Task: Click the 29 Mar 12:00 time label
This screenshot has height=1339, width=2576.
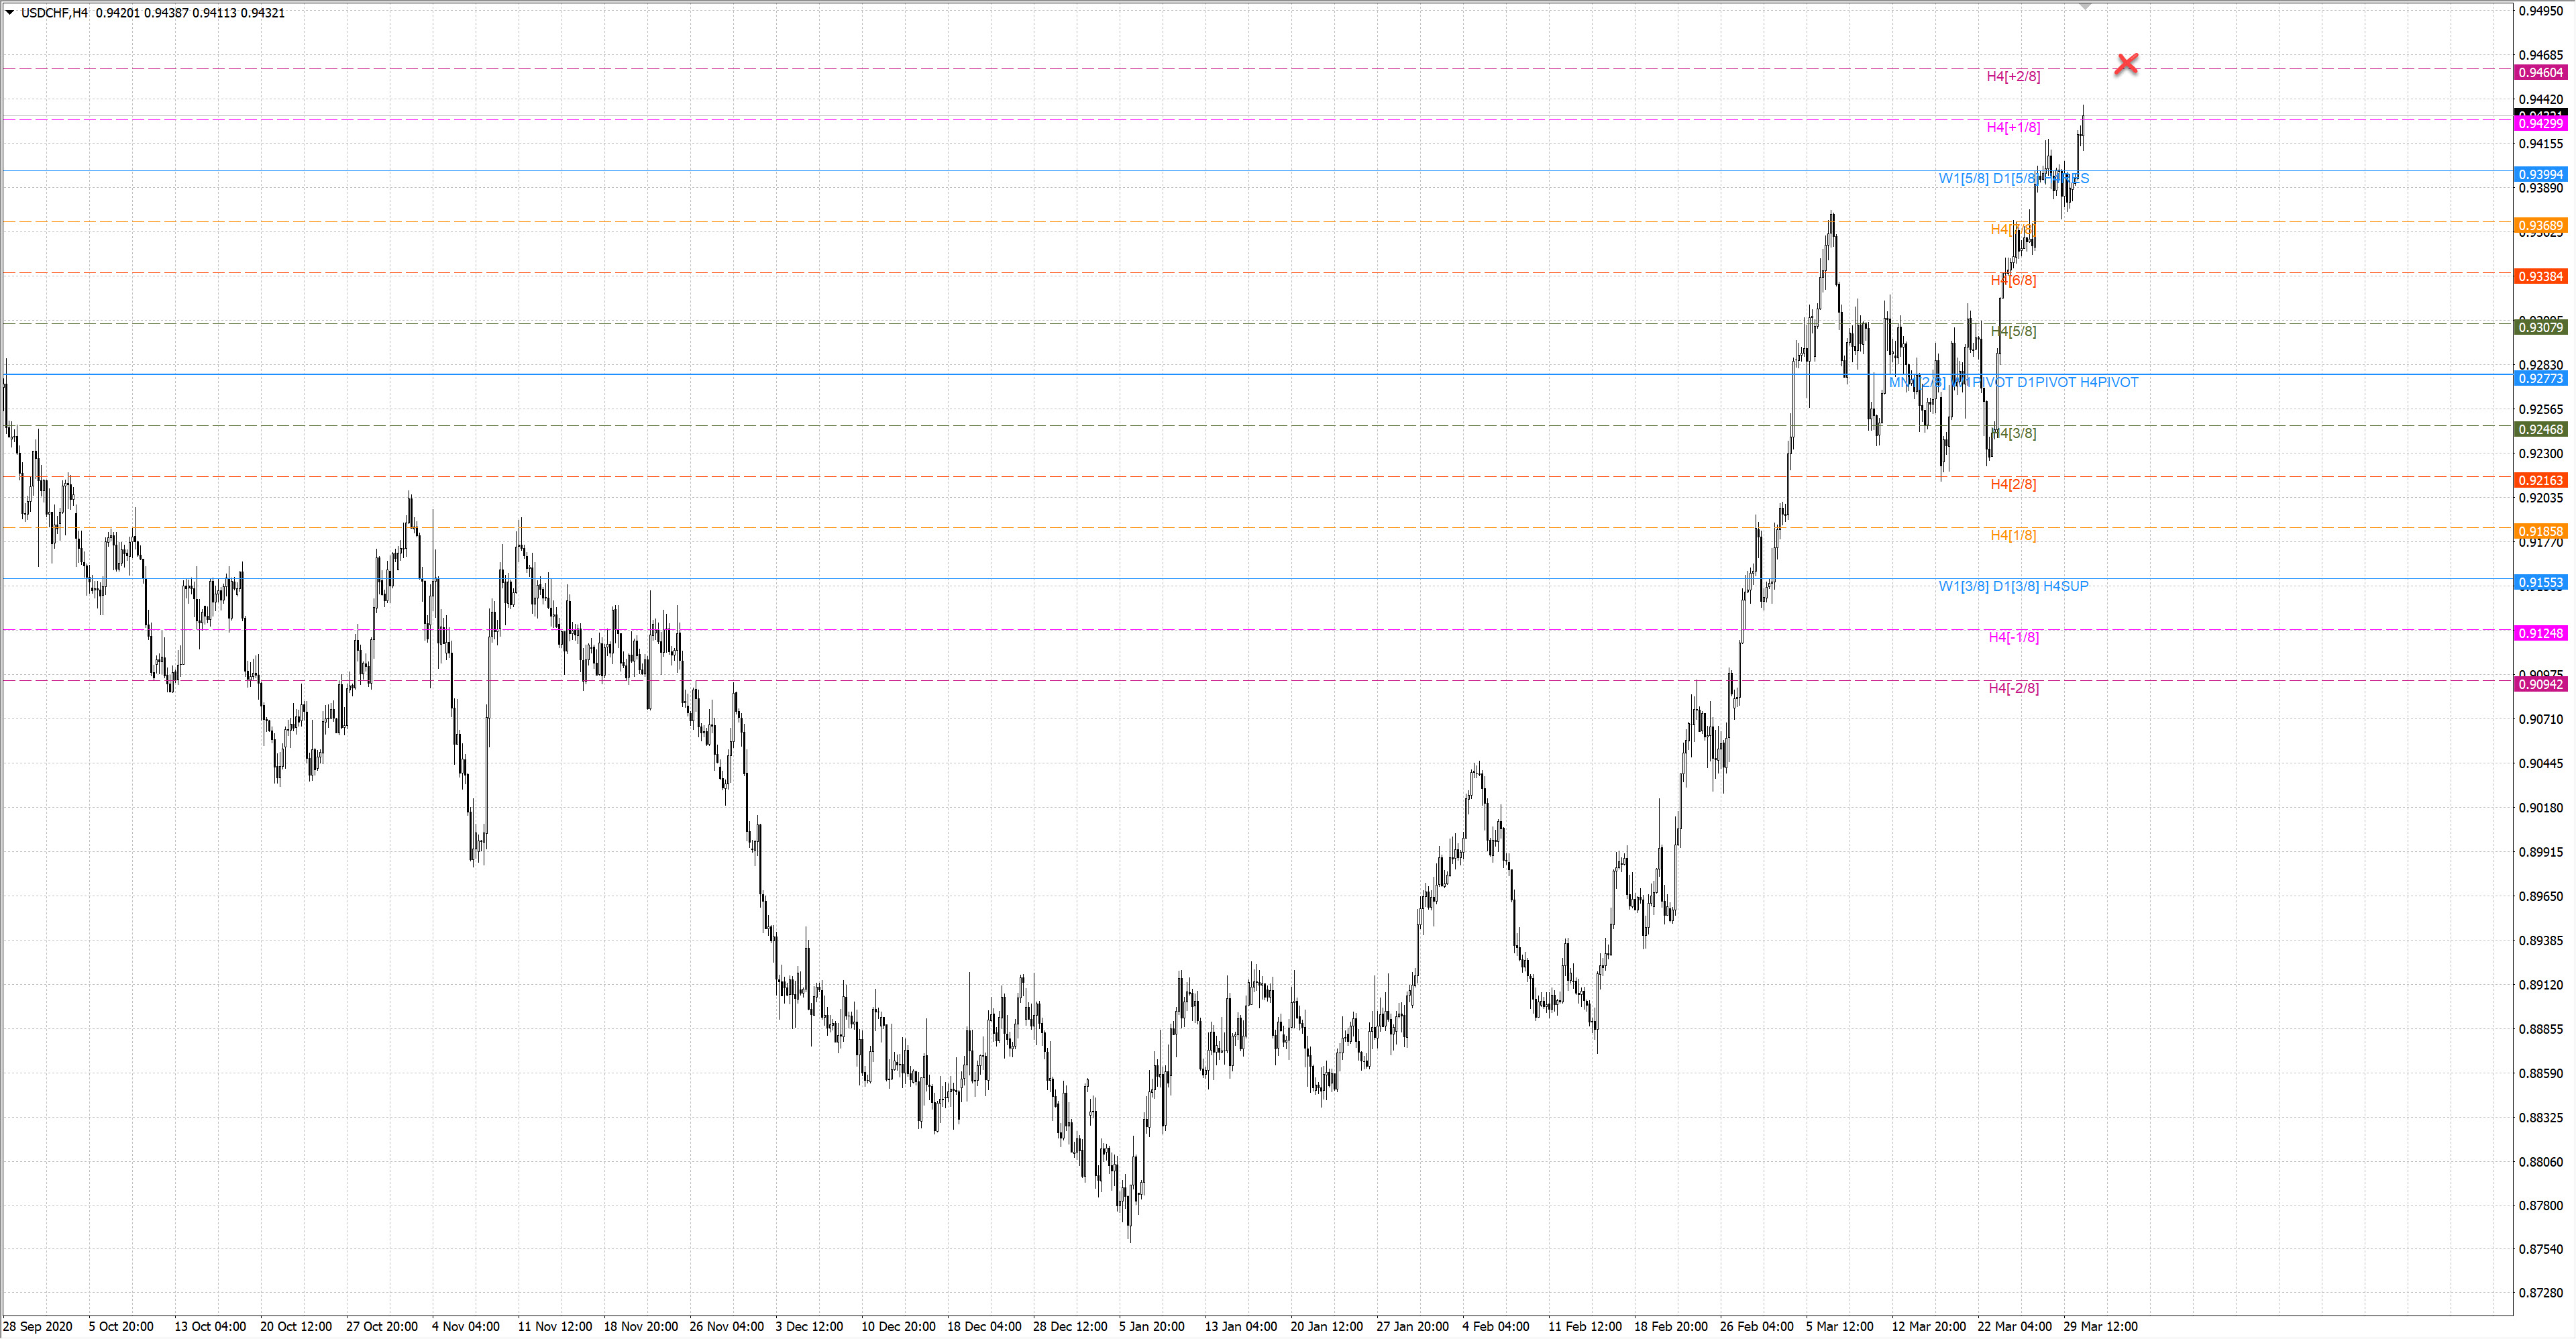Action: click(x=2100, y=1326)
